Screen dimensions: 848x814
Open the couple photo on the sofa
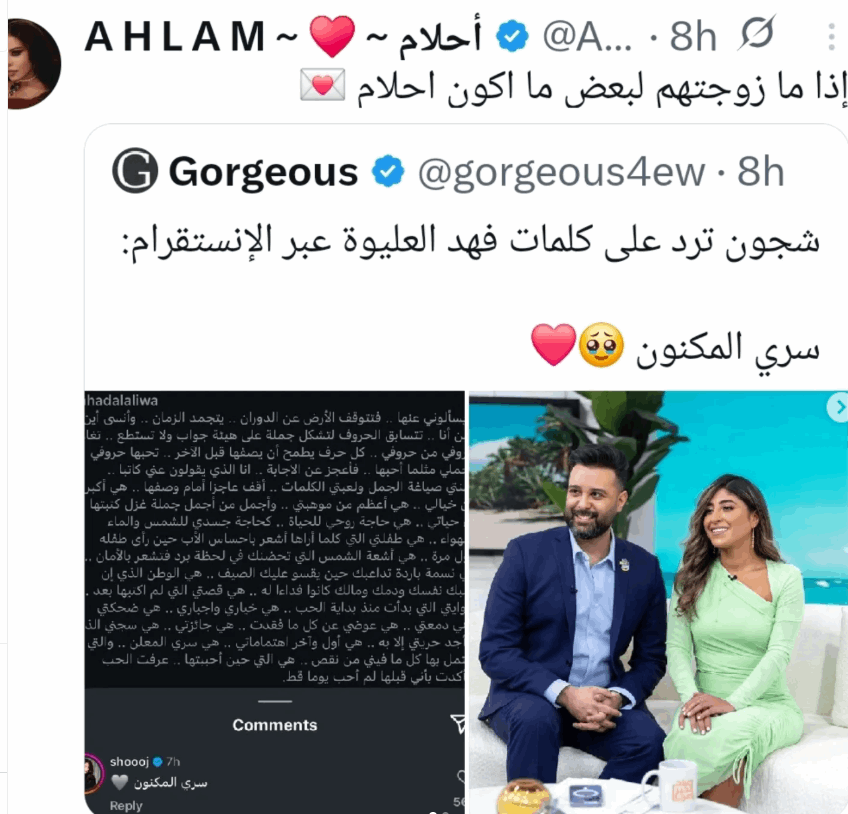[658, 602]
